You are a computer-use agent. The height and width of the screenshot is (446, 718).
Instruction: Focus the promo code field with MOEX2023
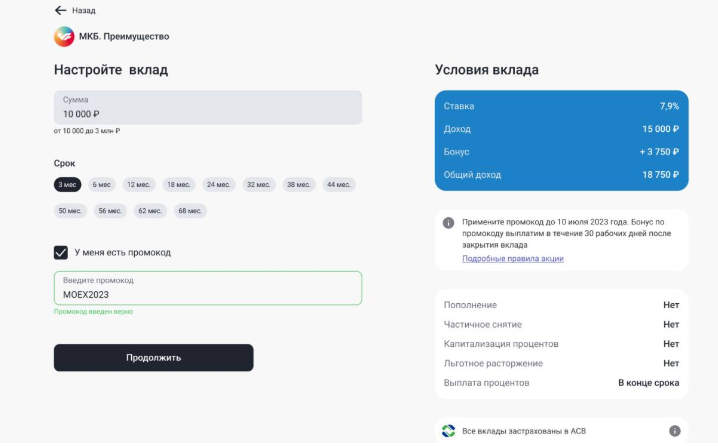coord(208,288)
